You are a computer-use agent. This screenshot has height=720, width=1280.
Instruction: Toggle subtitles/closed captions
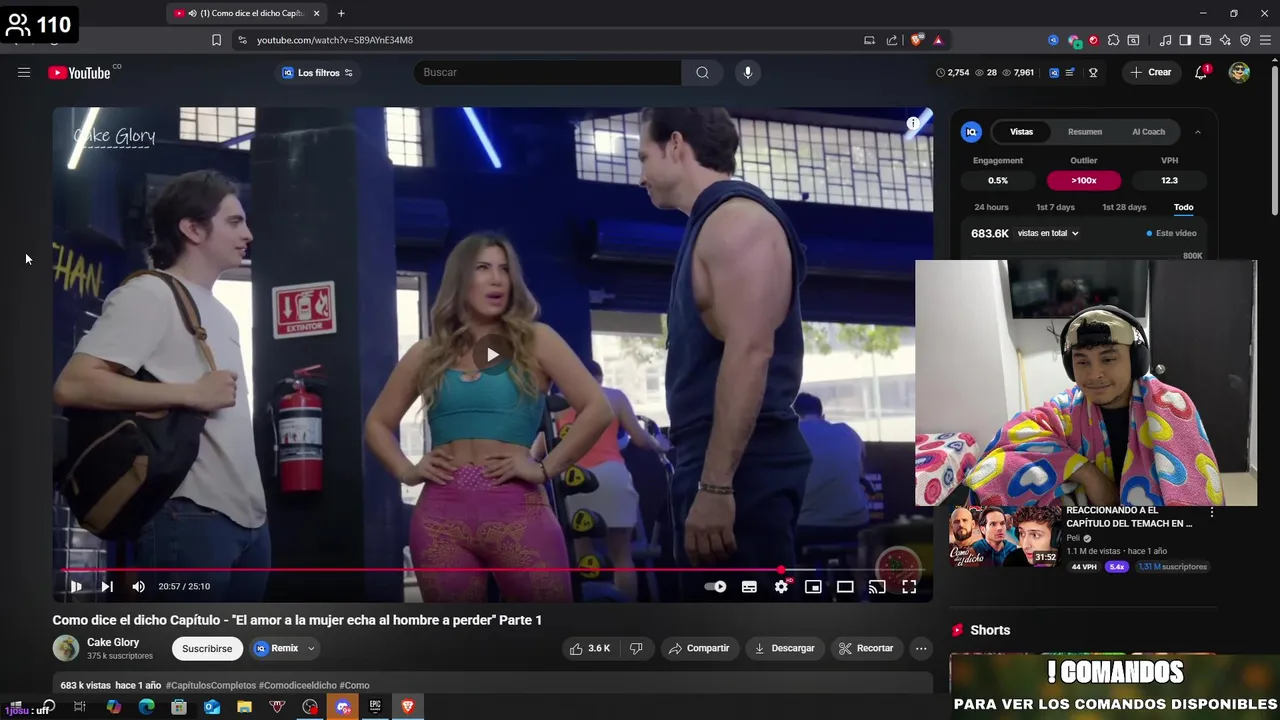pos(749,587)
